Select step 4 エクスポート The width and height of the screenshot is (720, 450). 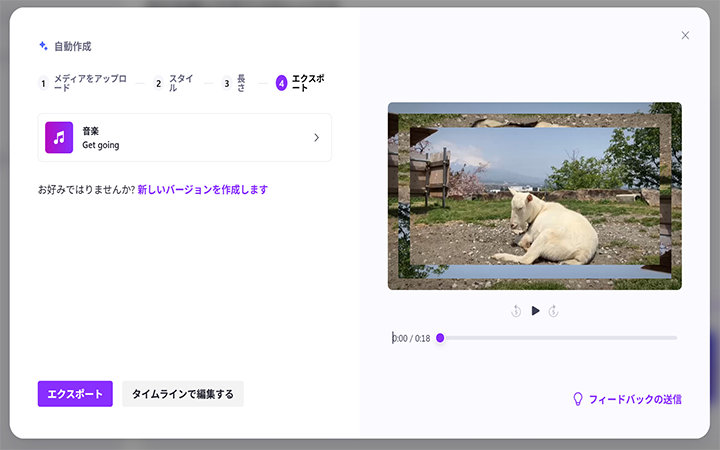click(x=300, y=83)
